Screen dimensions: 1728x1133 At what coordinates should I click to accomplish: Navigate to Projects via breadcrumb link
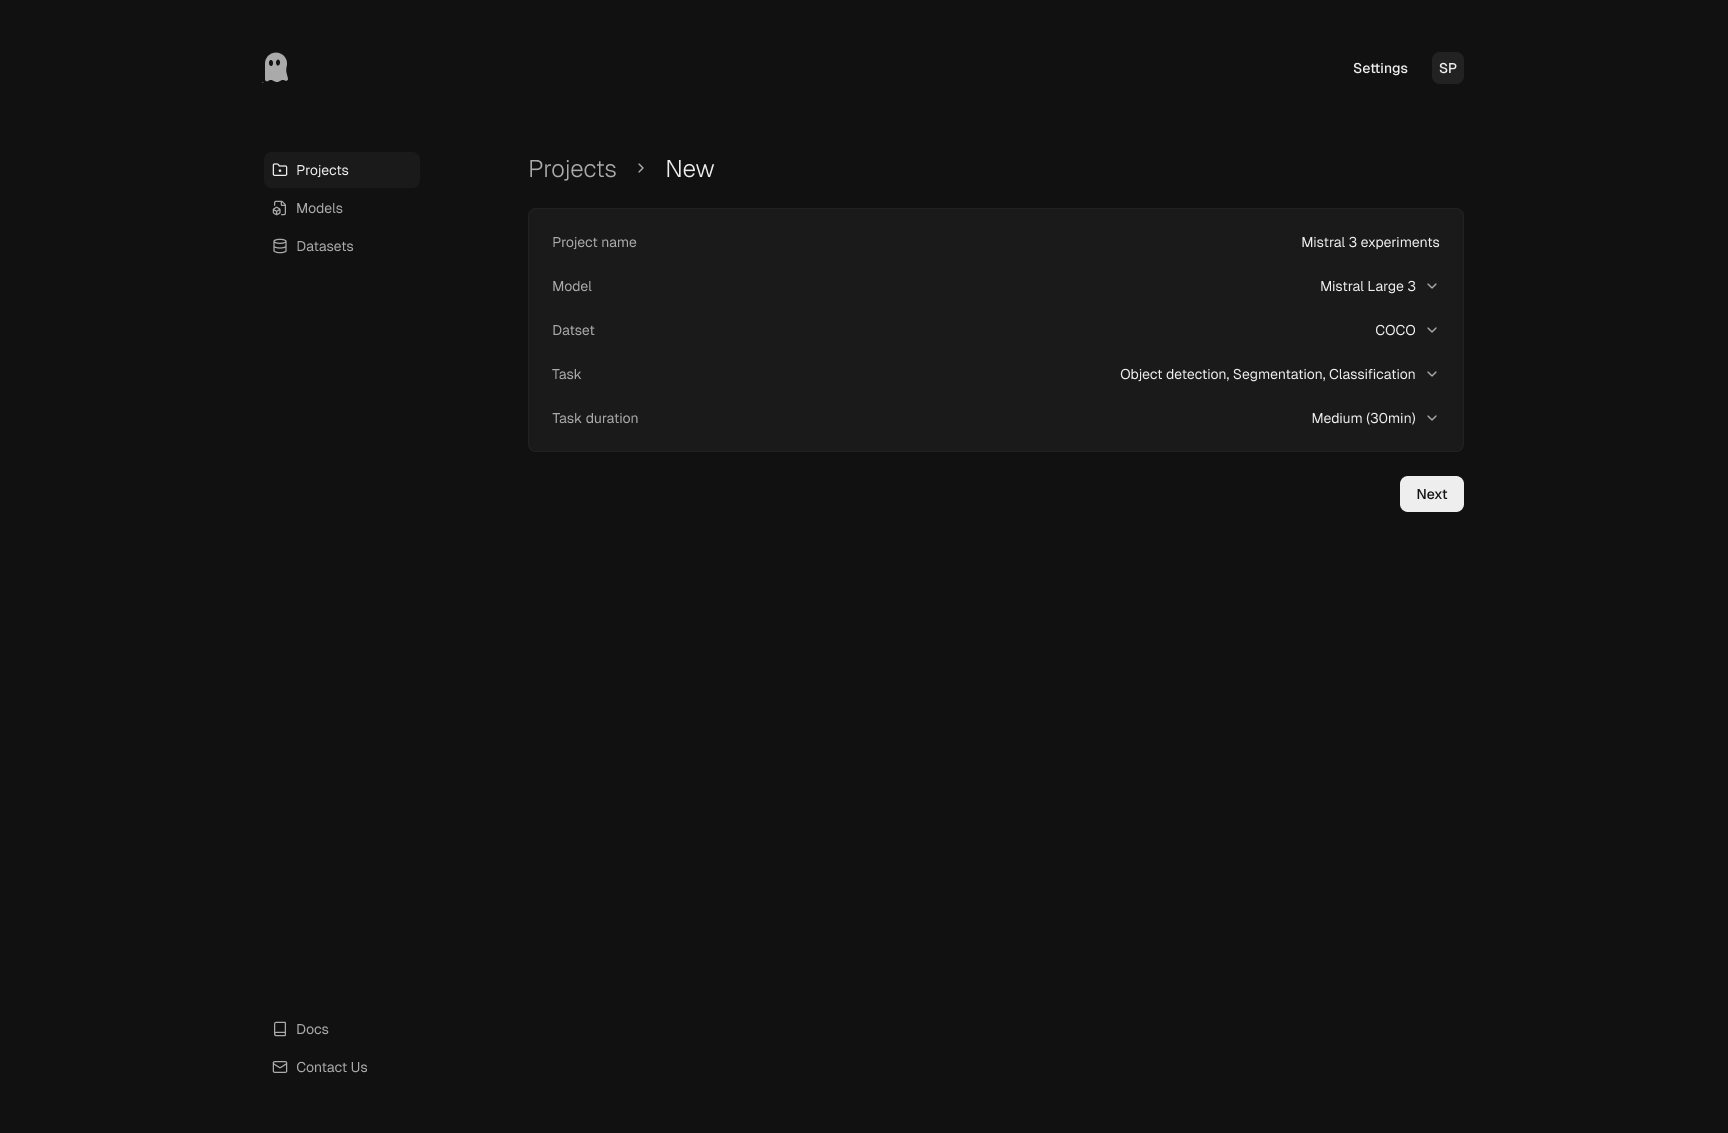coord(571,168)
